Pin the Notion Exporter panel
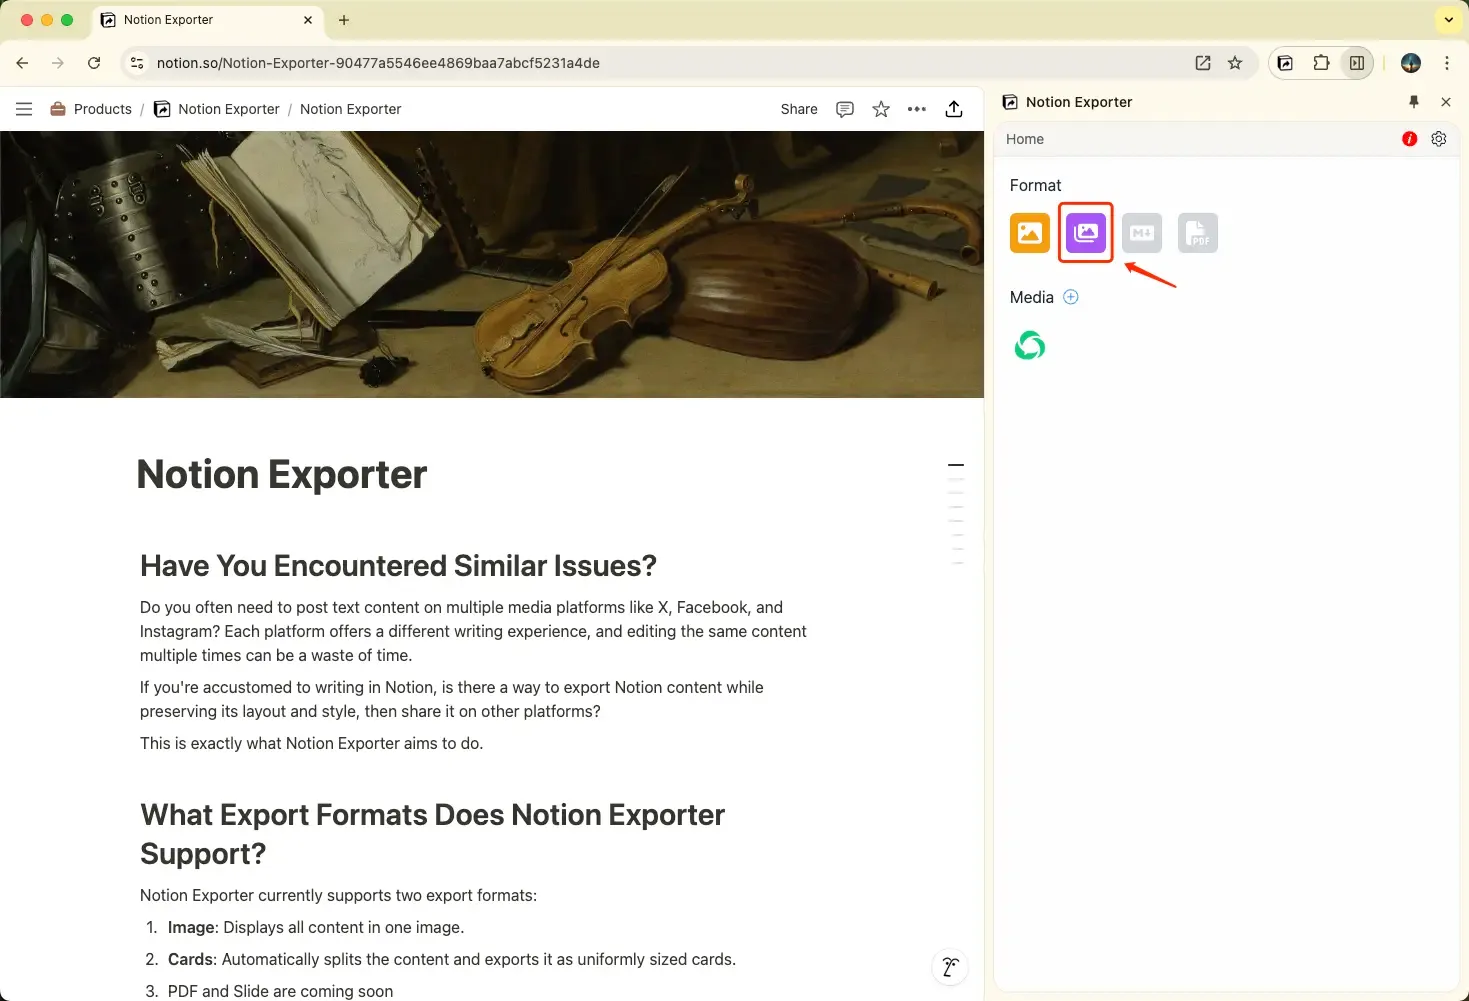 click(1413, 101)
